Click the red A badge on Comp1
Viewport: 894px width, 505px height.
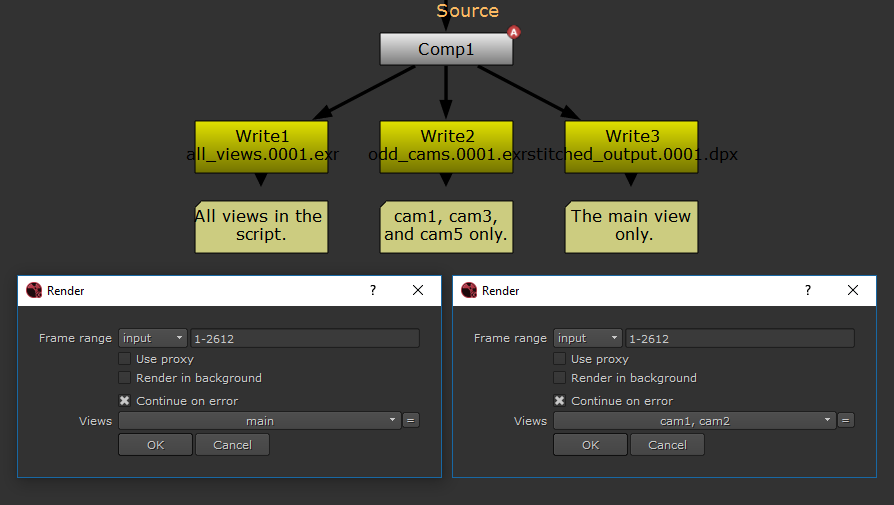point(514,32)
